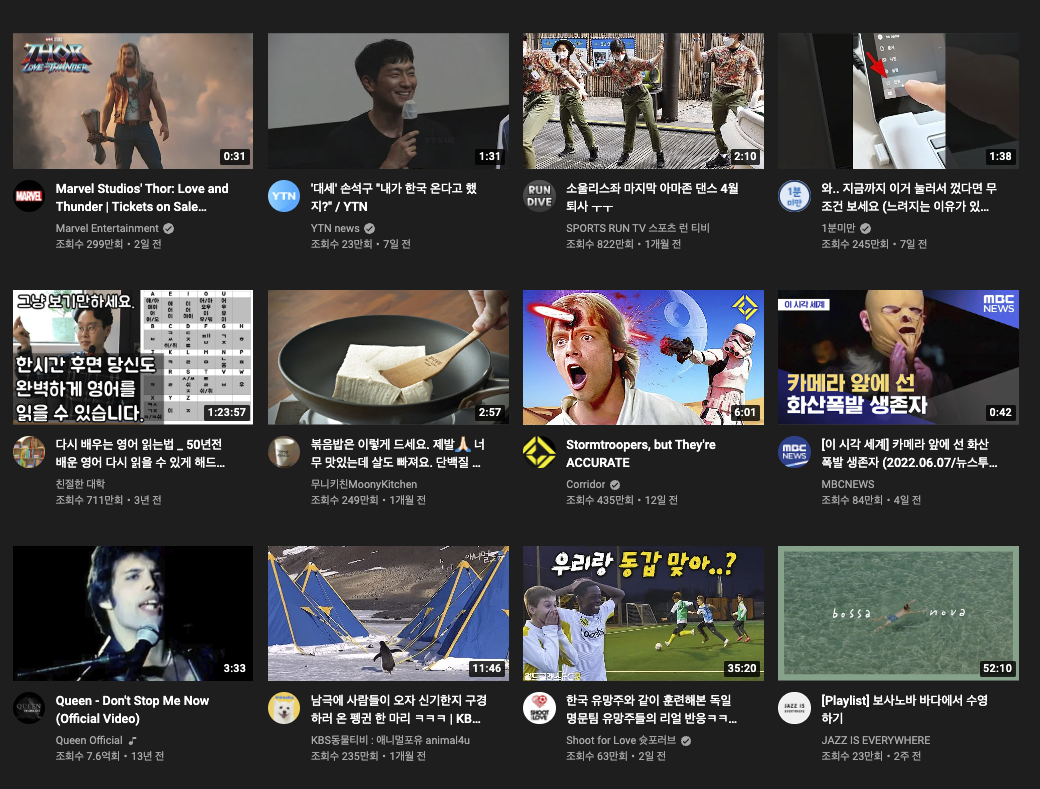Viewport: 1040px width, 789px height.
Task: Open title Marvel Studios' Thor: Love and Thunder
Action: point(142,198)
